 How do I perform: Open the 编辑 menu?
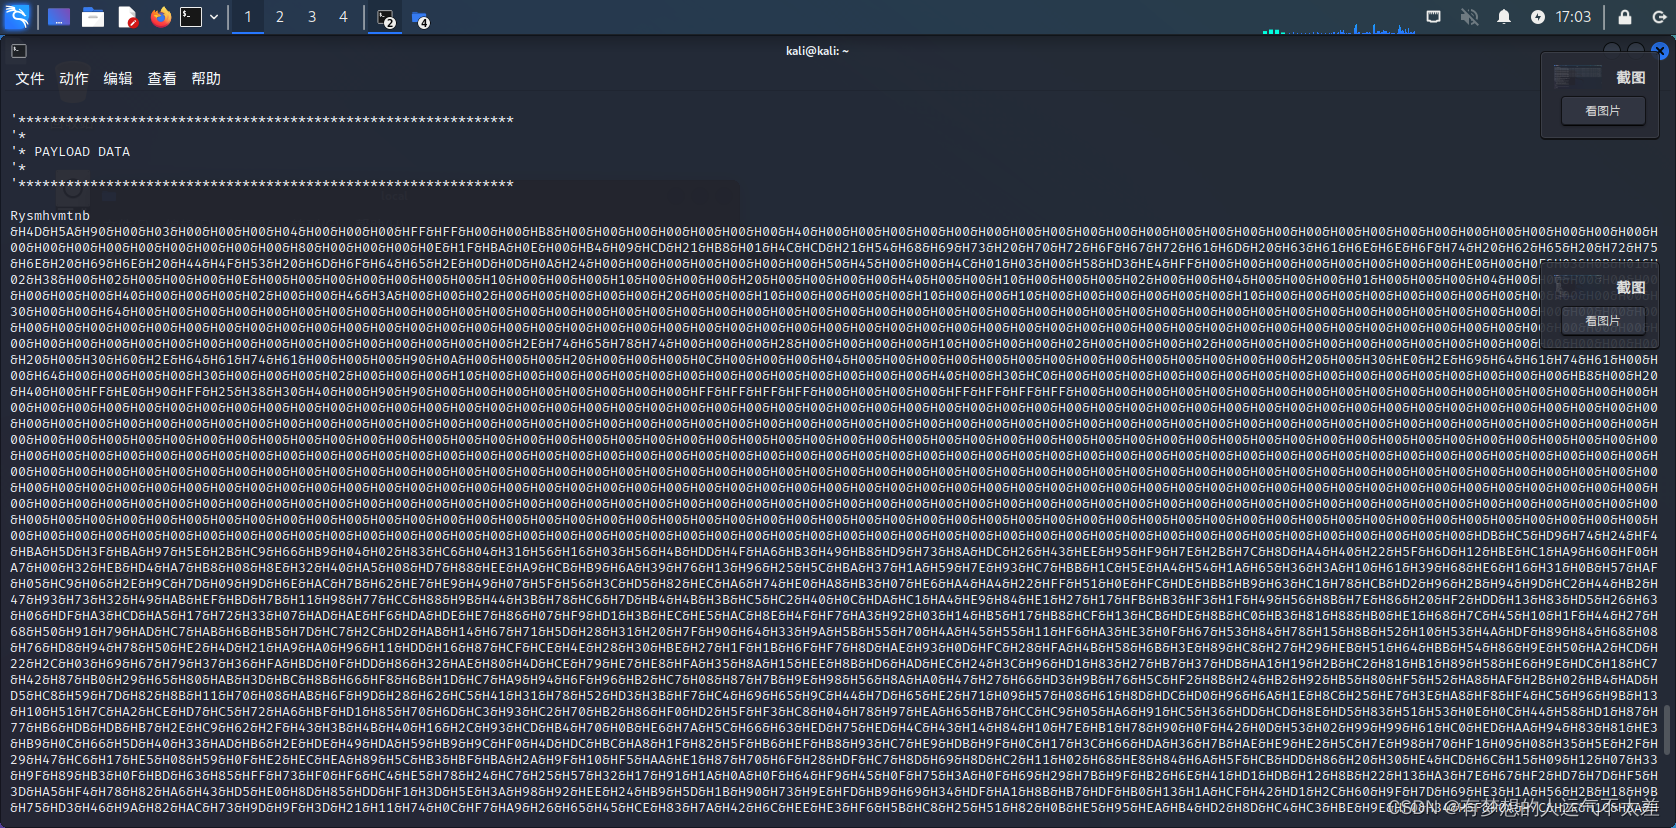click(x=118, y=79)
